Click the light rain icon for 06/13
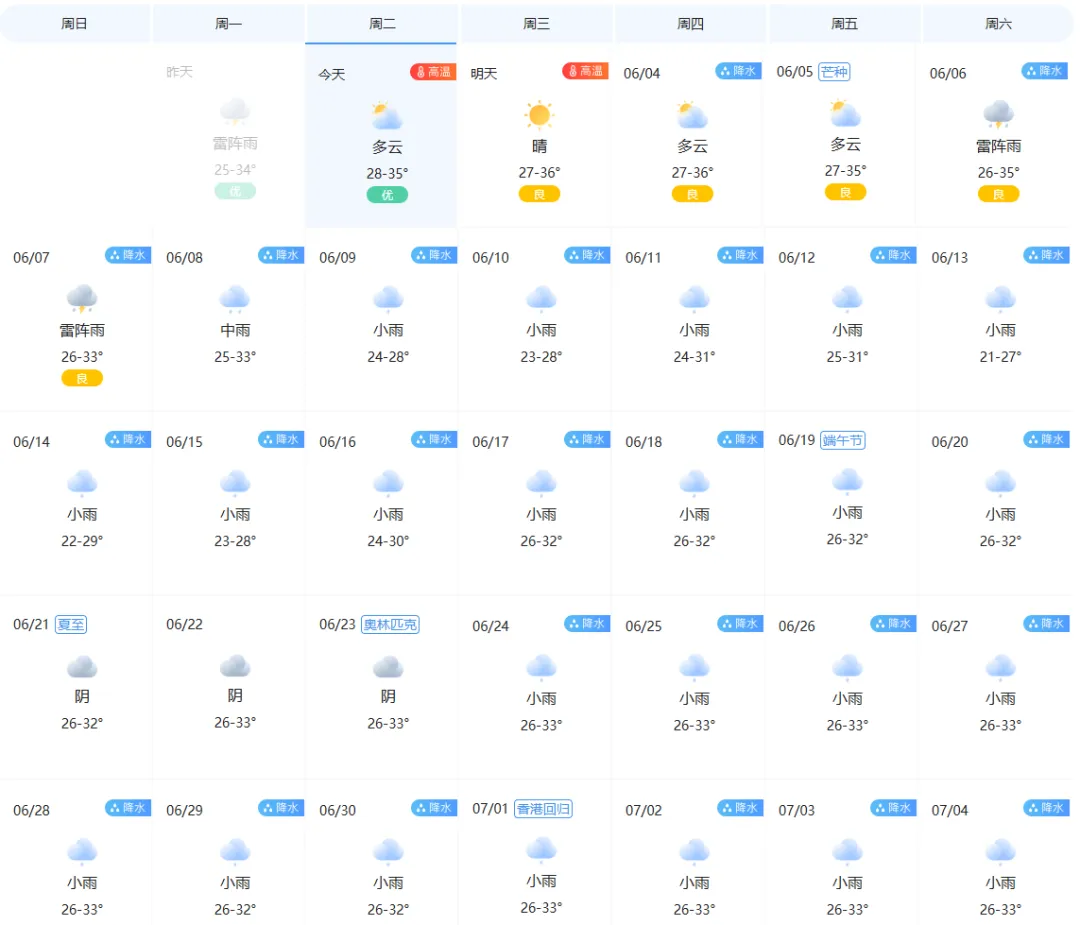Screen dimensions: 1080x925 pos(1001,299)
